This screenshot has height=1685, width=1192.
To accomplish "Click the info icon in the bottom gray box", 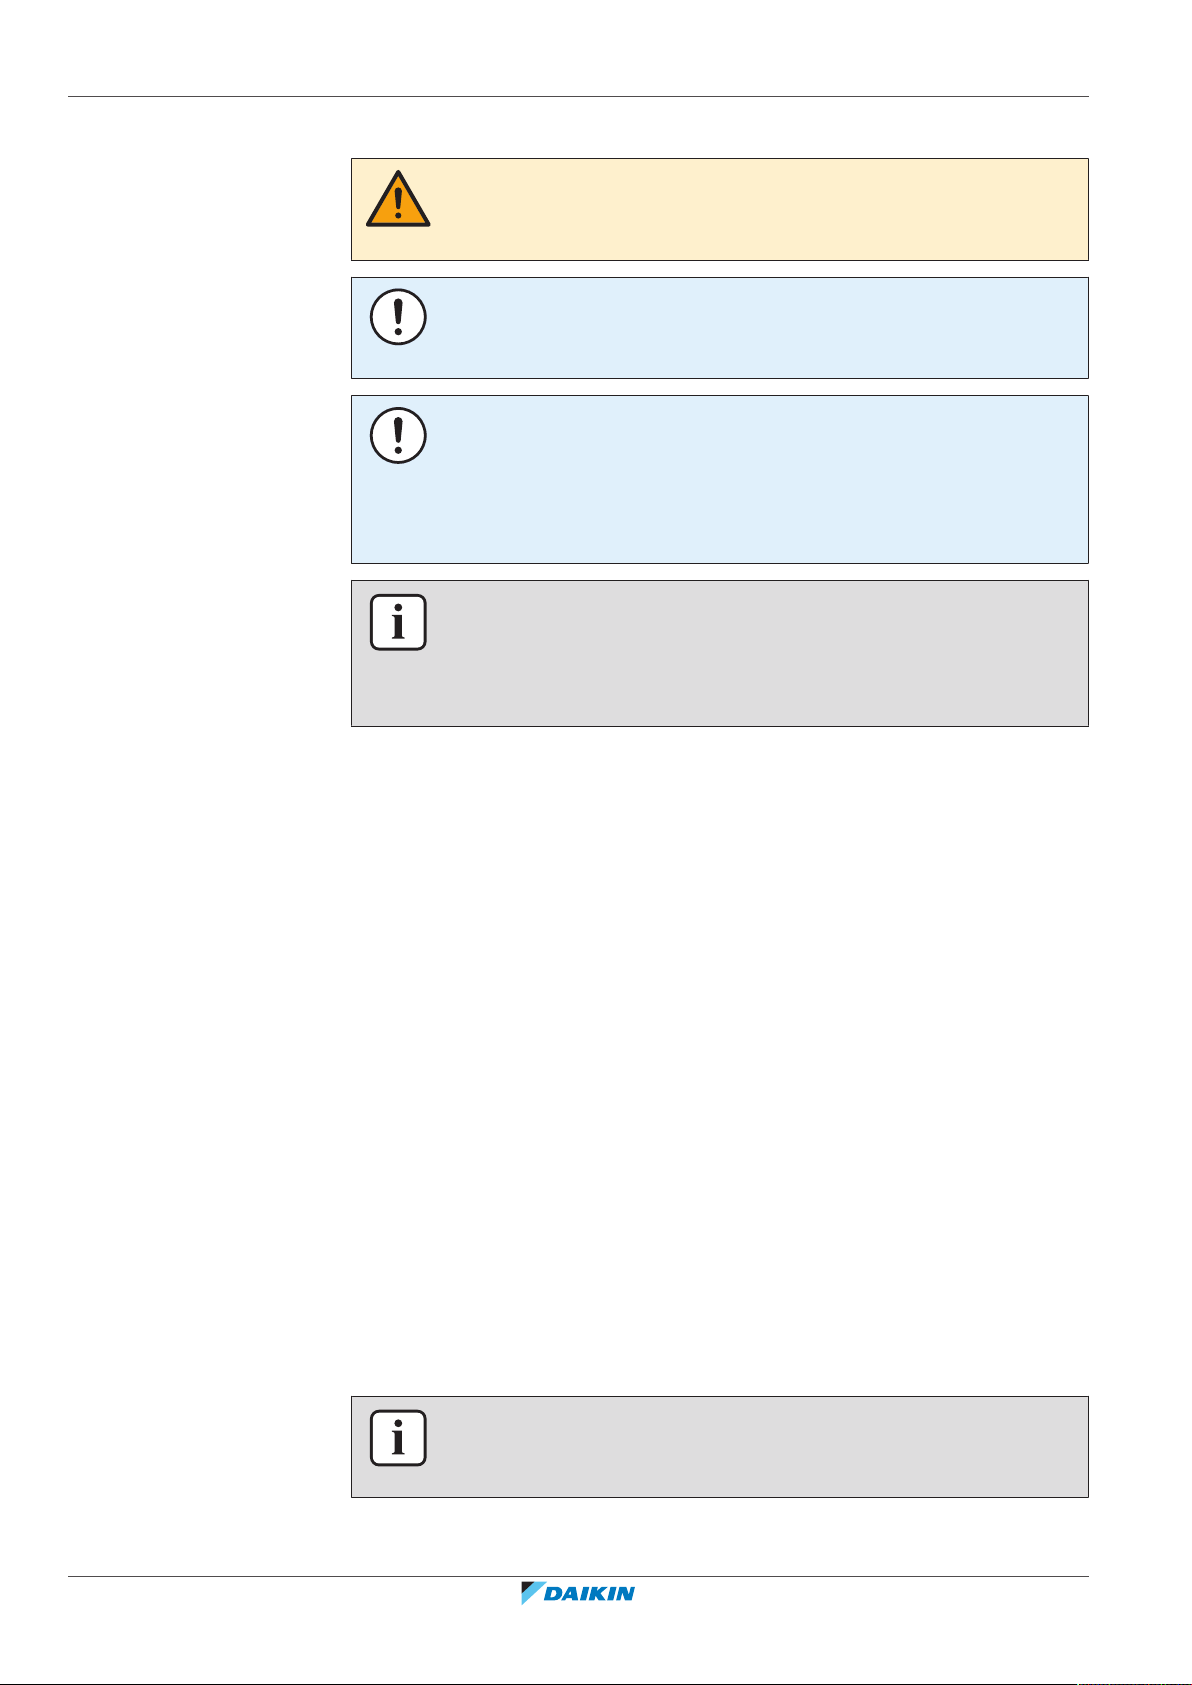I will [x=398, y=1438].
